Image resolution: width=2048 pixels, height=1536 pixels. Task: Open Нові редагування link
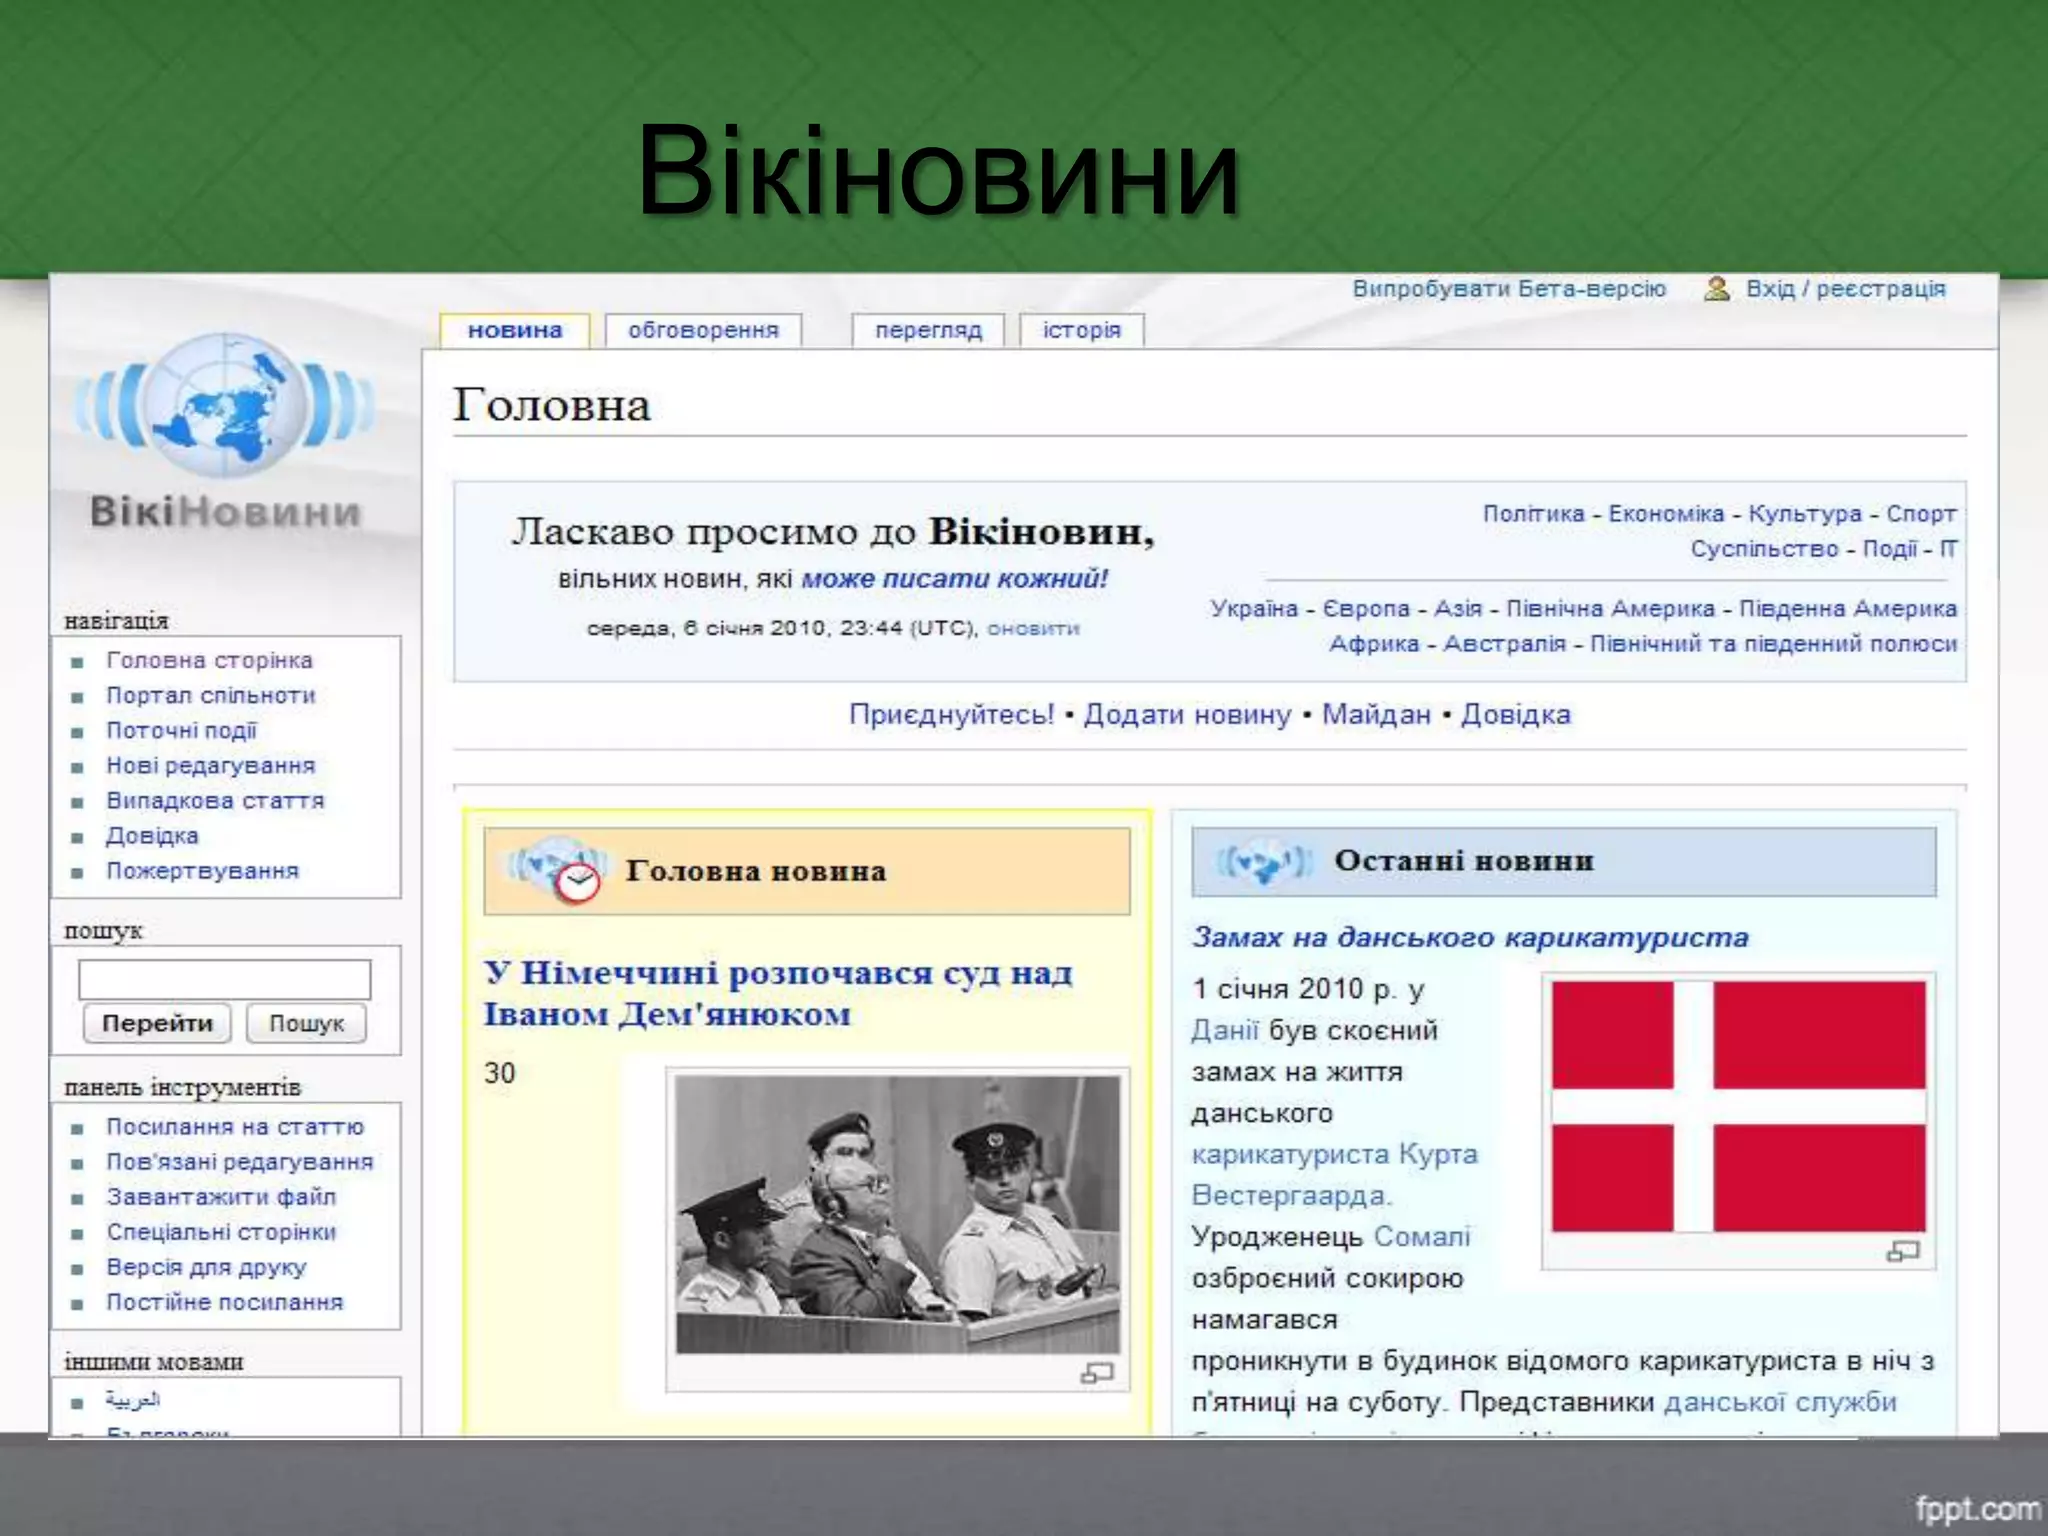pos(210,765)
